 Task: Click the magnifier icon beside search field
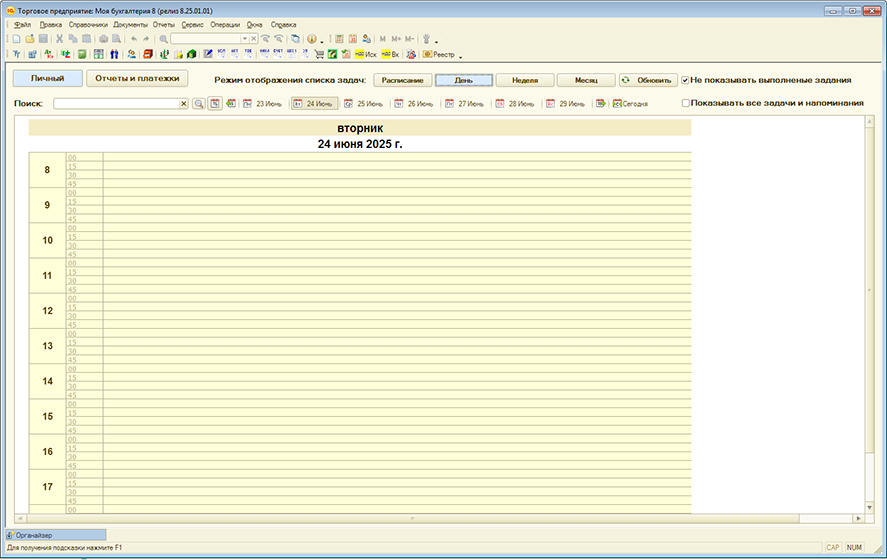pos(198,103)
